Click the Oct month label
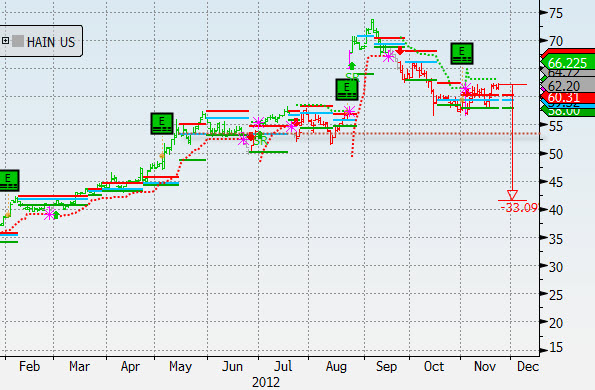Viewport: 595px width, 390px height. point(434,366)
